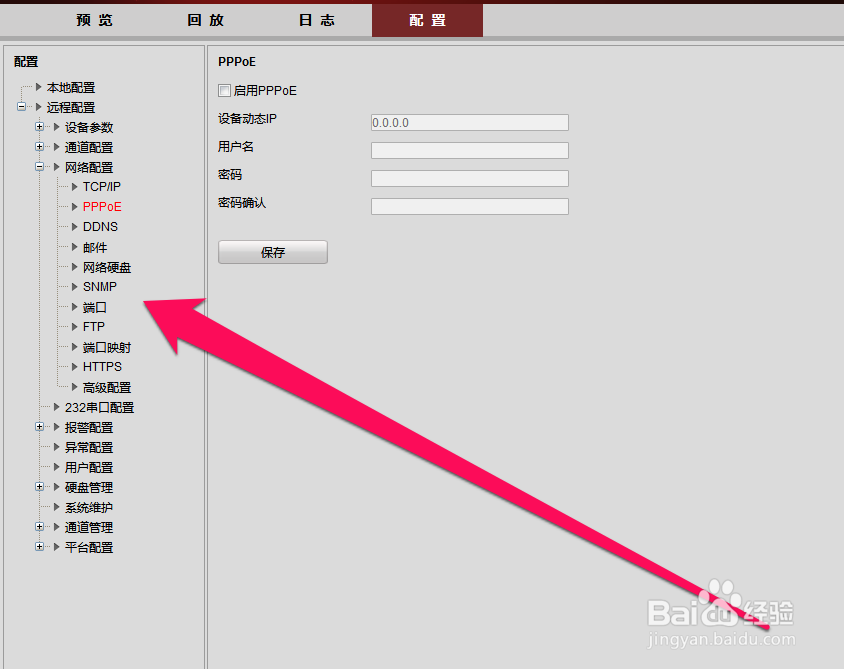Viewport: 844px width, 669px height.
Task: Click the arrow icon beside HTTPS
Action: pos(75,366)
